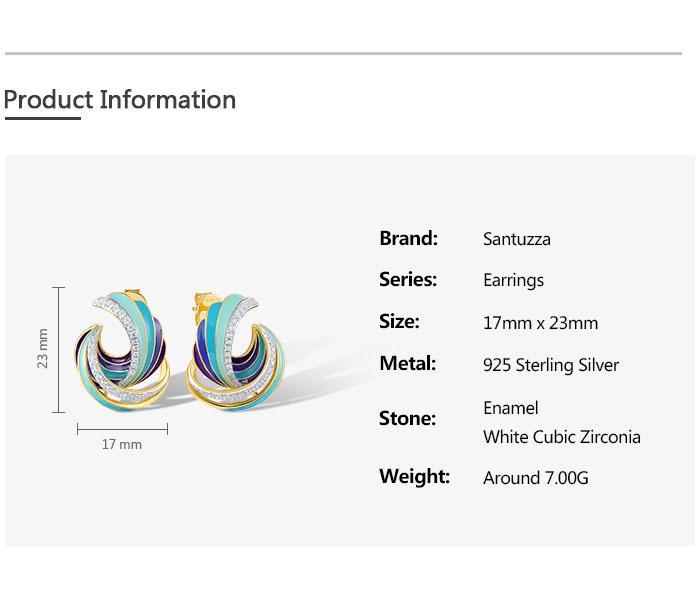
Task: Select the Enamel stone text
Action: 510,408
